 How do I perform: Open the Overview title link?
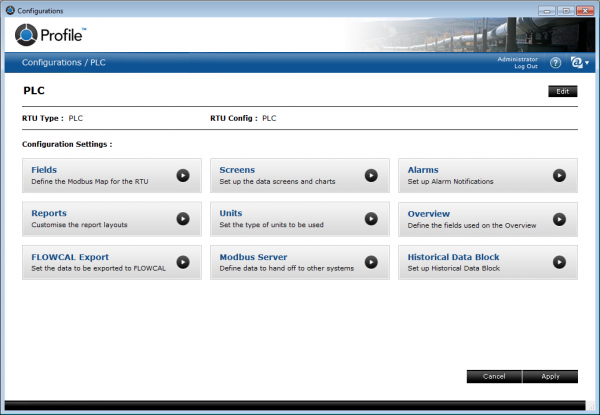429,214
